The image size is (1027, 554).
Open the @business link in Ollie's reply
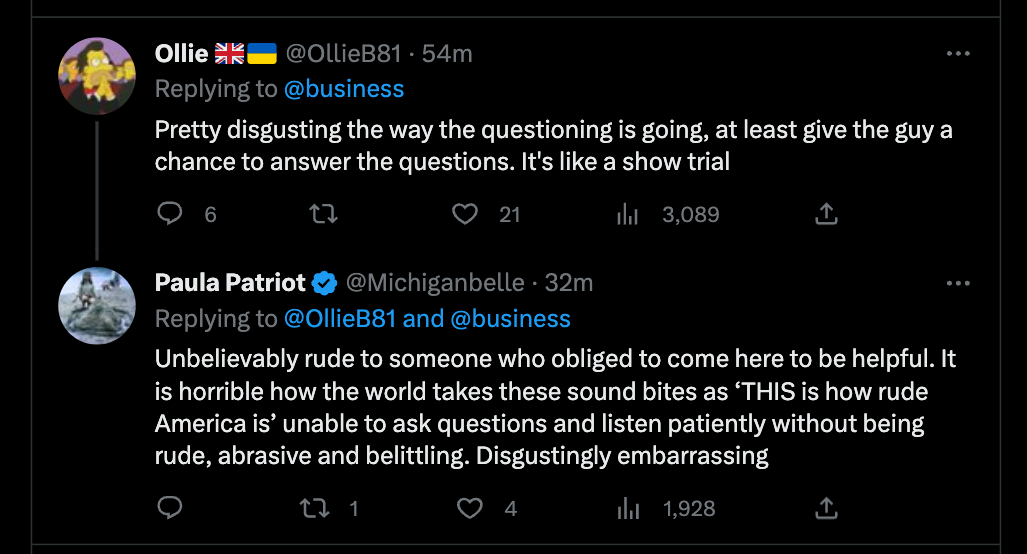click(x=344, y=89)
